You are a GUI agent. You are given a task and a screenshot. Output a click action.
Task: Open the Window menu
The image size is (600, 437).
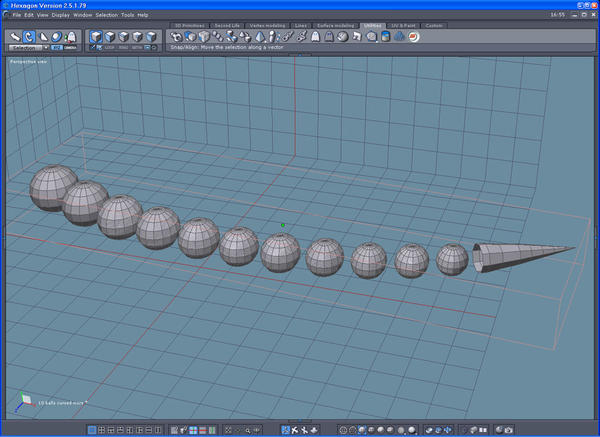click(x=83, y=15)
